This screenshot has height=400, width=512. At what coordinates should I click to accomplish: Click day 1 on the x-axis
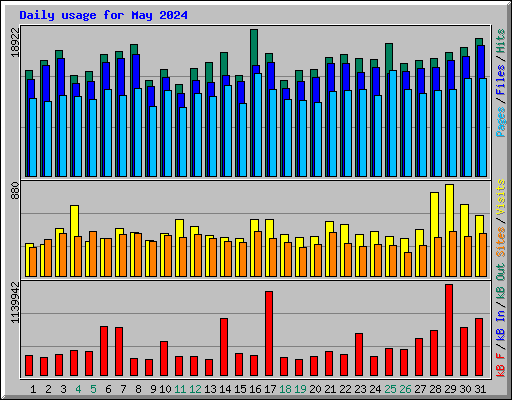[33, 389]
